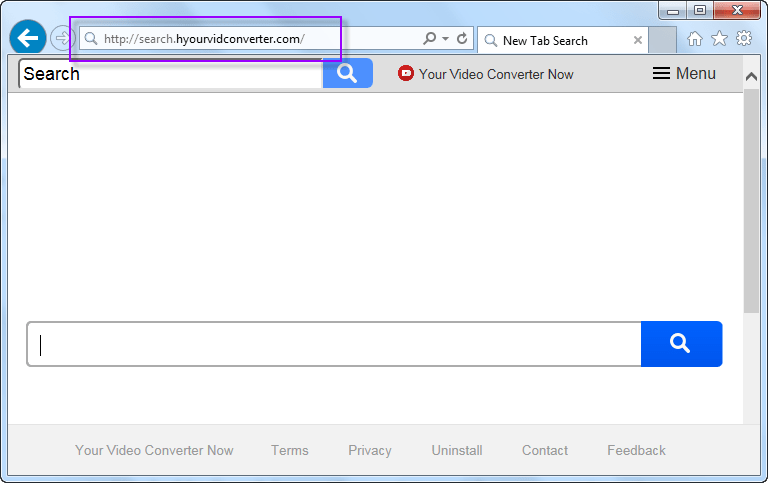Click the Your Video Converter Now red icon
The image size is (768, 483).
[406, 73]
